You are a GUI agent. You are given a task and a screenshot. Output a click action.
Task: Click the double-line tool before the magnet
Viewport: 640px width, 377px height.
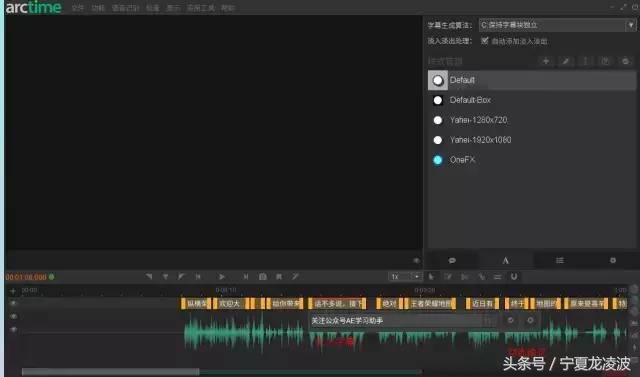tap(498, 277)
